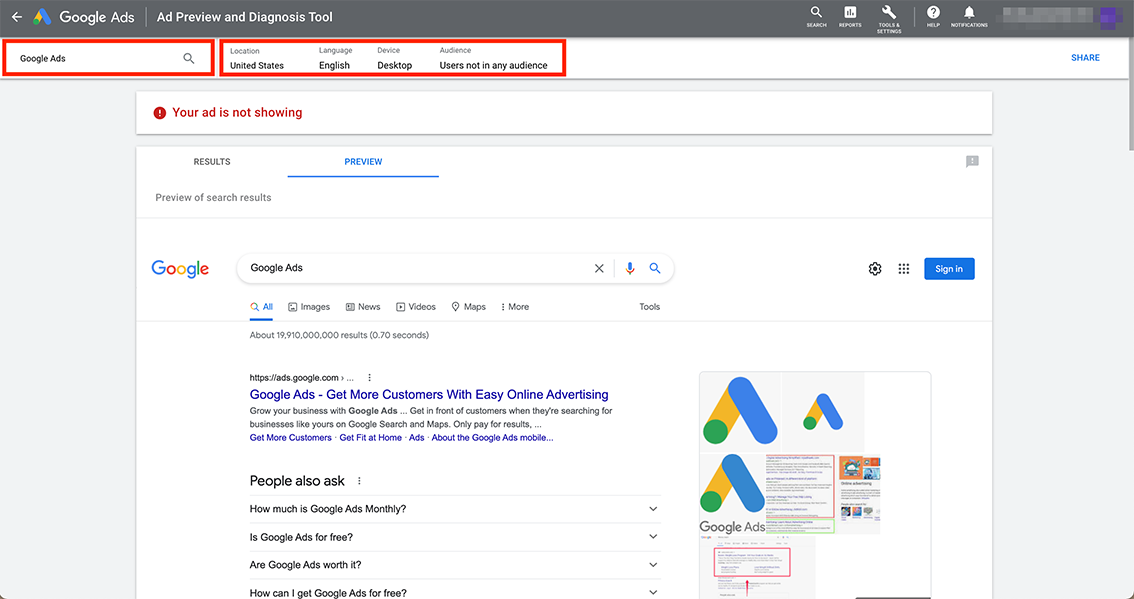Open the Reports icon
1134x599 pixels.
click(850, 17)
